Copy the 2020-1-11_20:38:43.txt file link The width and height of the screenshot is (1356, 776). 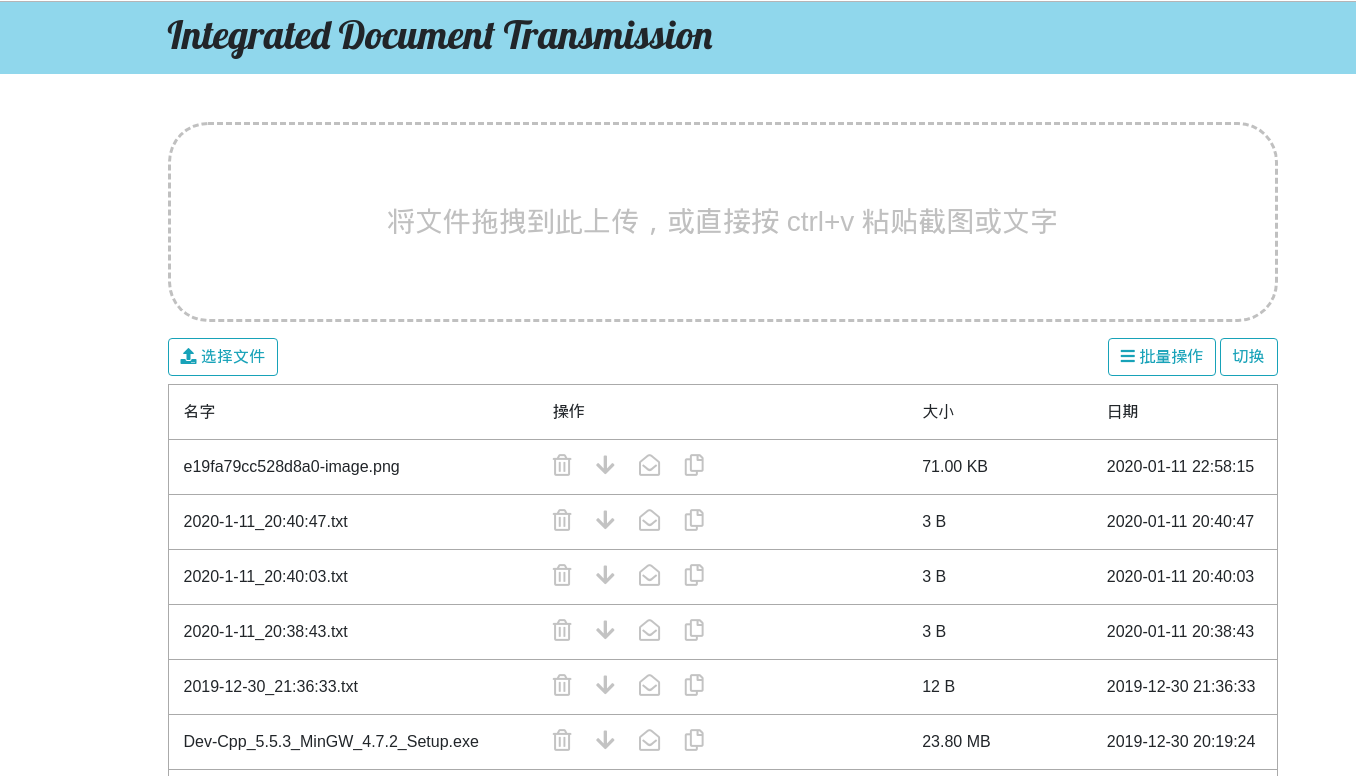(x=694, y=631)
